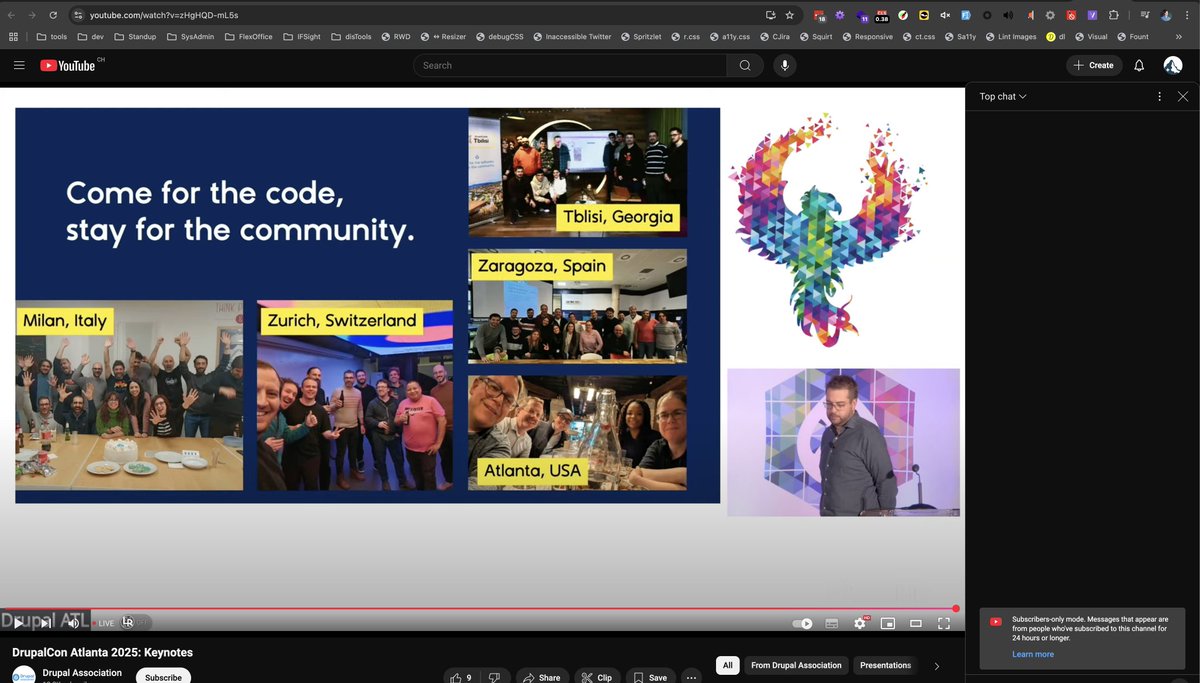Click the search magnifier button

point(745,65)
